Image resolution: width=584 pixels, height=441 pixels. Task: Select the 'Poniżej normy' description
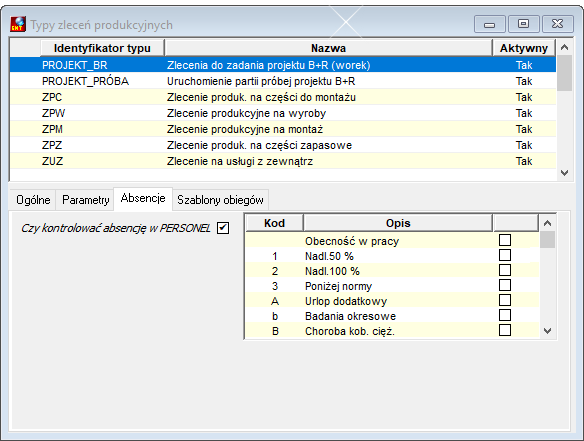point(339,286)
